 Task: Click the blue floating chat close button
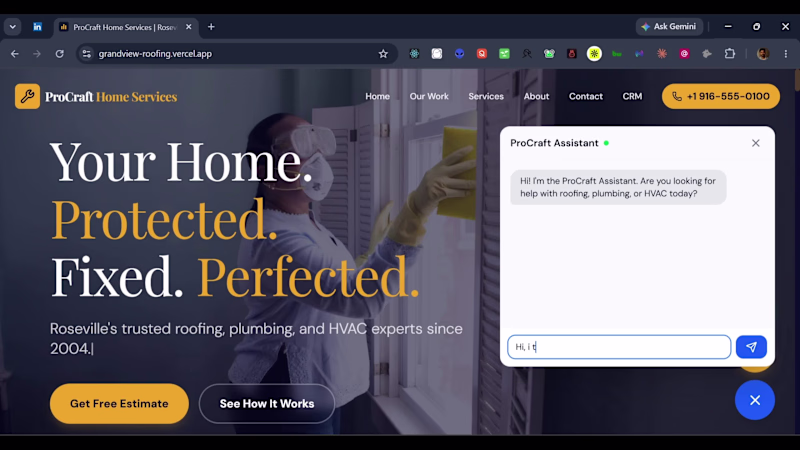[755, 400]
